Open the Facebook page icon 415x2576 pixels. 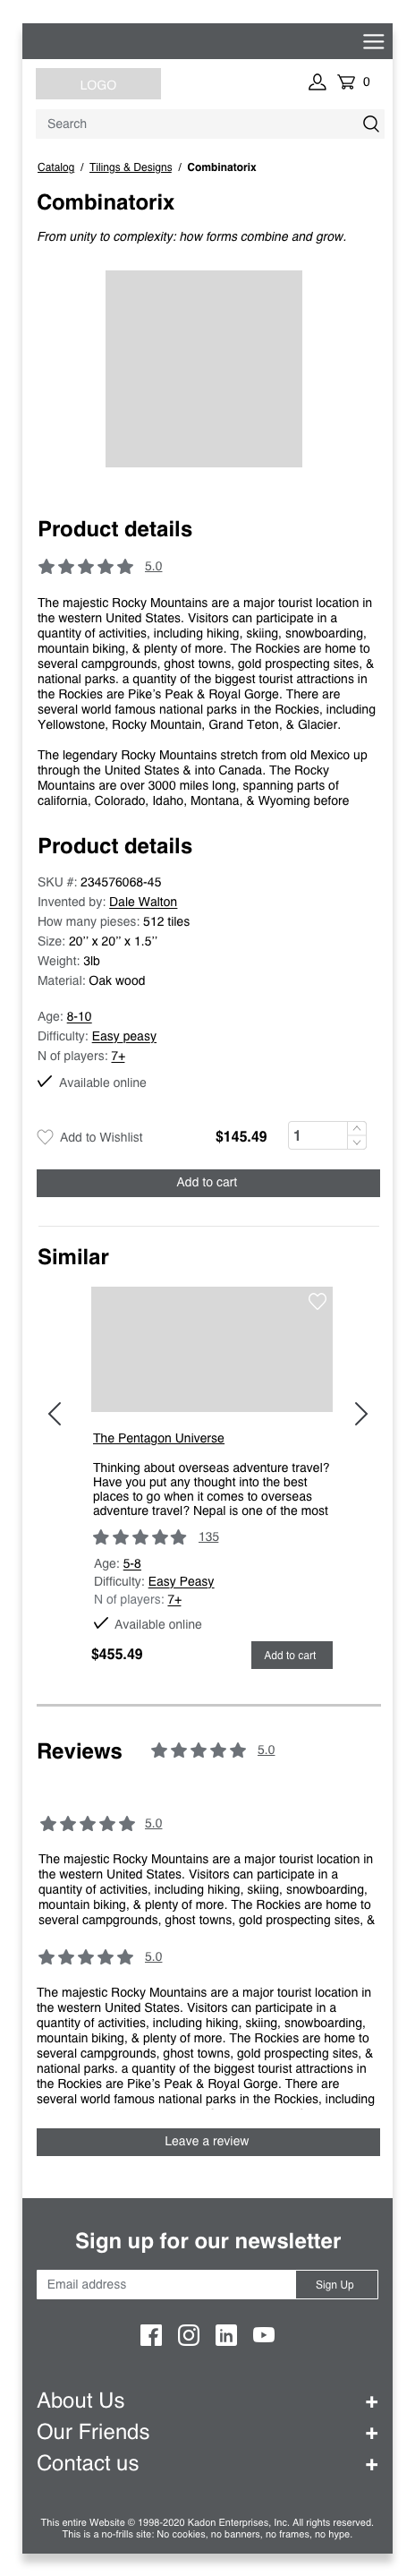click(151, 2335)
